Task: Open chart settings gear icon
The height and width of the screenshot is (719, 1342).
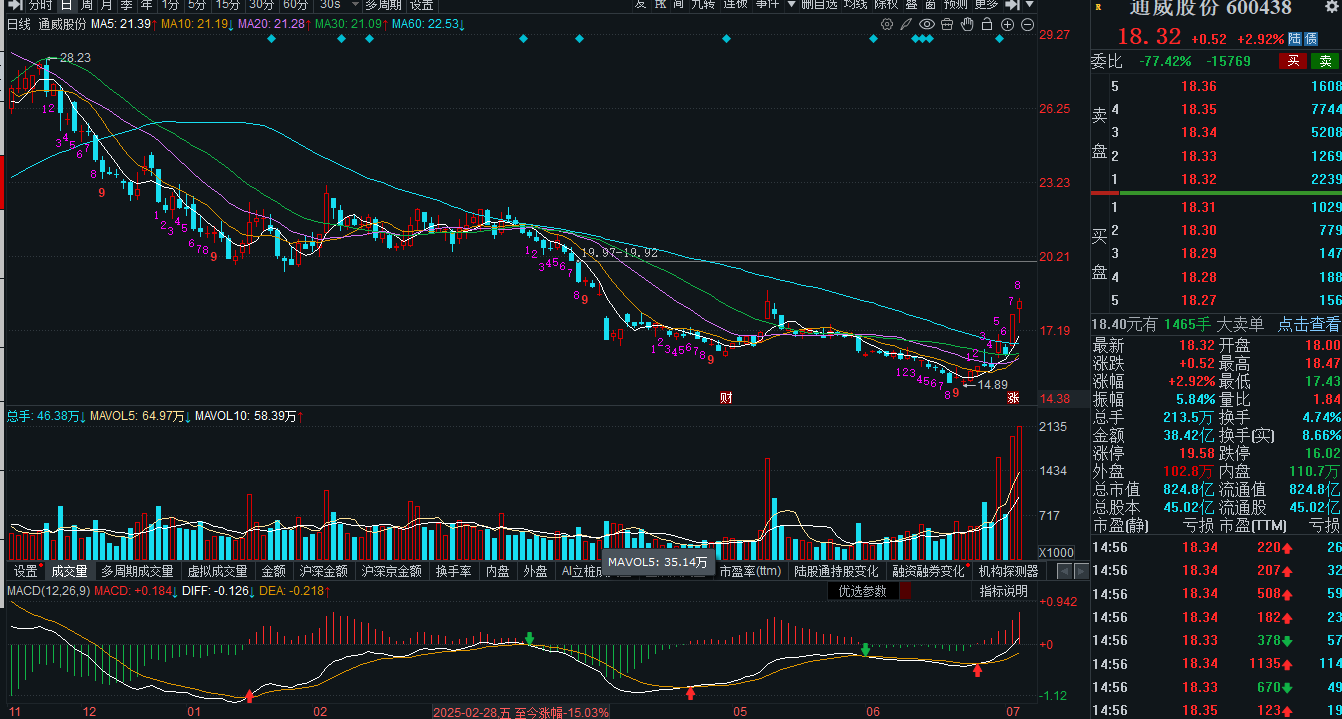Action: [887, 24]
